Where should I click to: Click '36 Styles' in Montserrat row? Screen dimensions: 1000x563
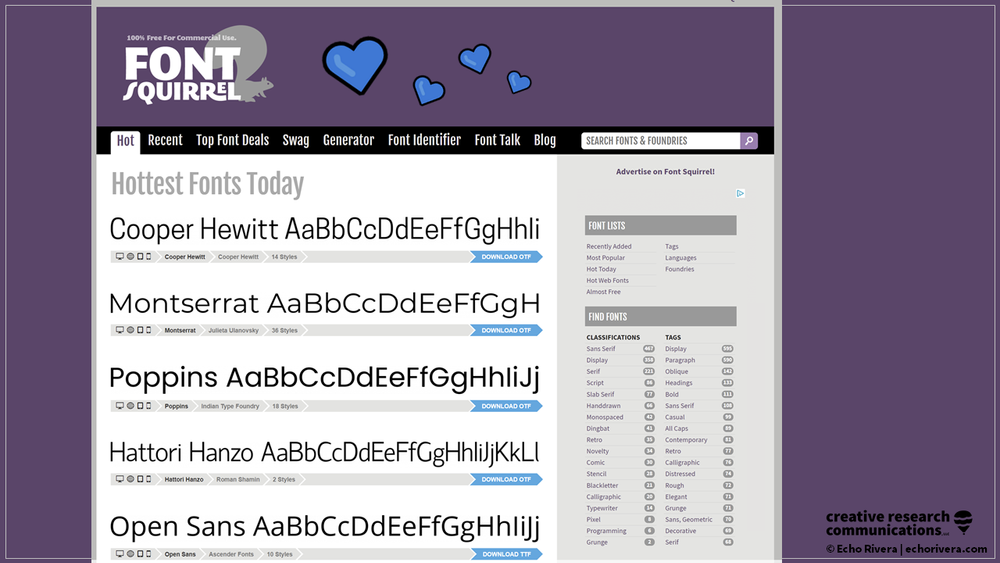pyautogui.click(x=284, y=330)
